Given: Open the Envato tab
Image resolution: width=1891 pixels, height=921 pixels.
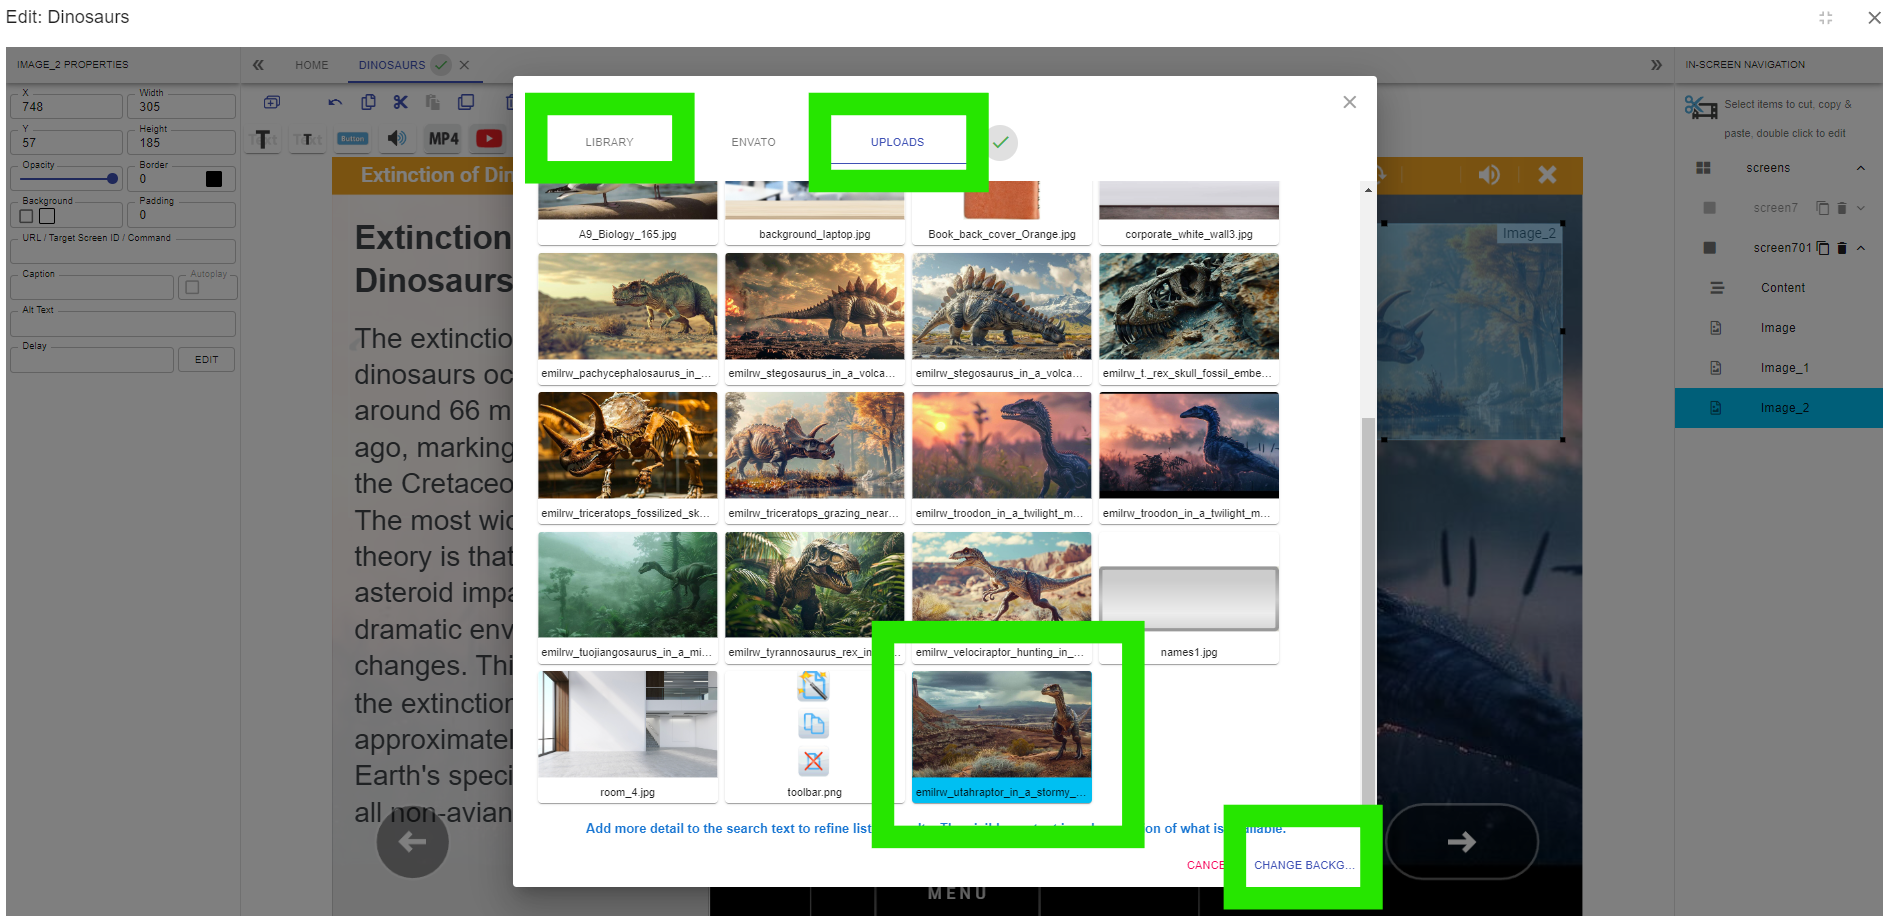Looking at the screenshot, I should (753, 142).
